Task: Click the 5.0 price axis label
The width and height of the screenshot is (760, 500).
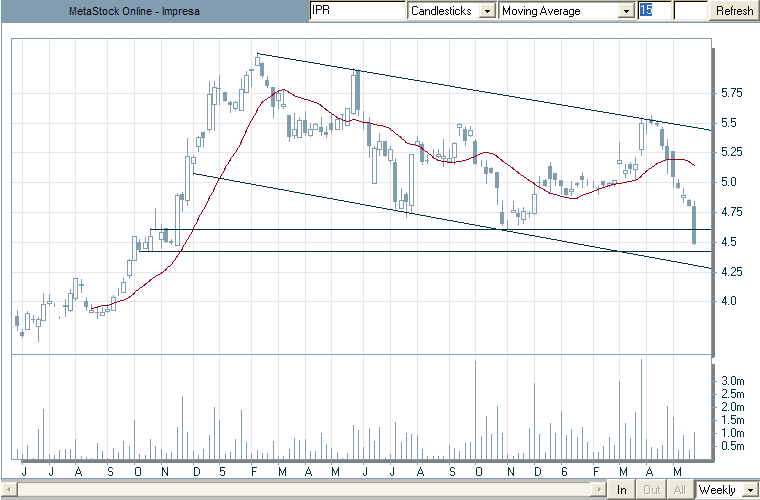Action: pos(729,182)
